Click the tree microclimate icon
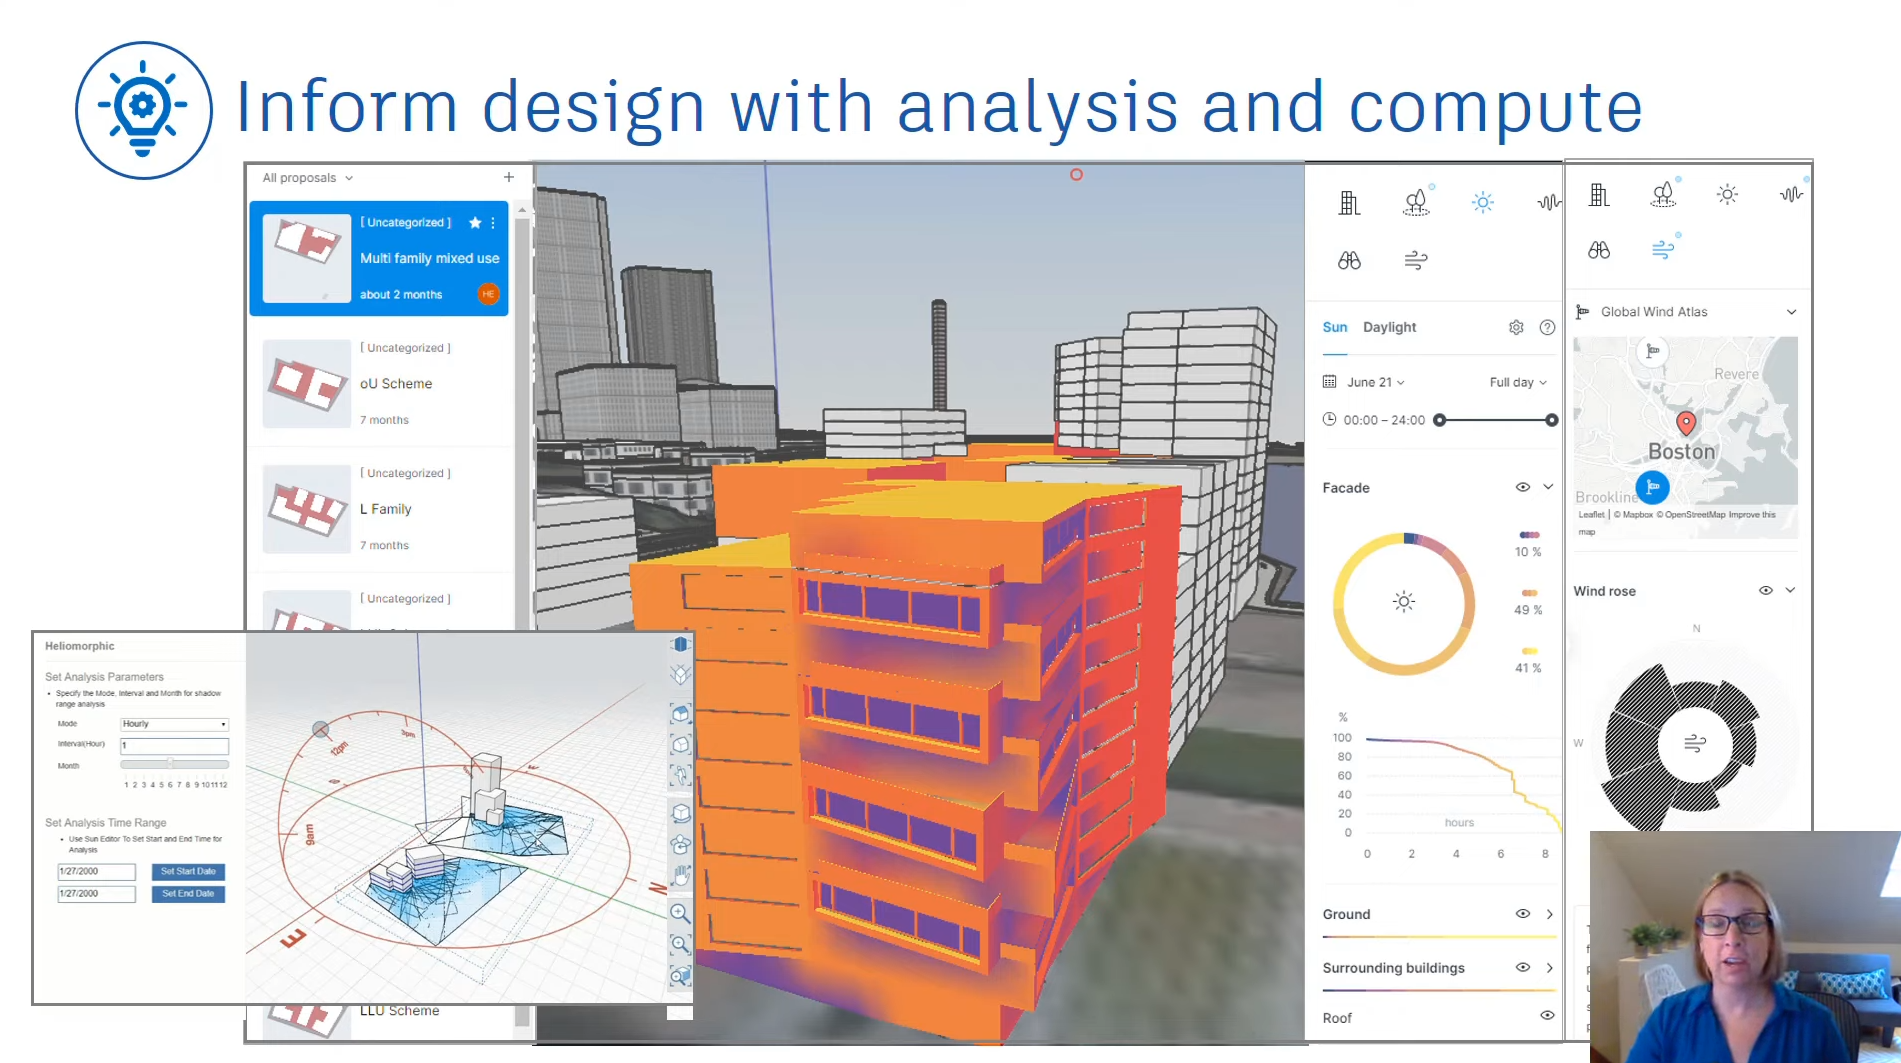This screenshot has height=1063, width=1901. tap(1416, 203)
